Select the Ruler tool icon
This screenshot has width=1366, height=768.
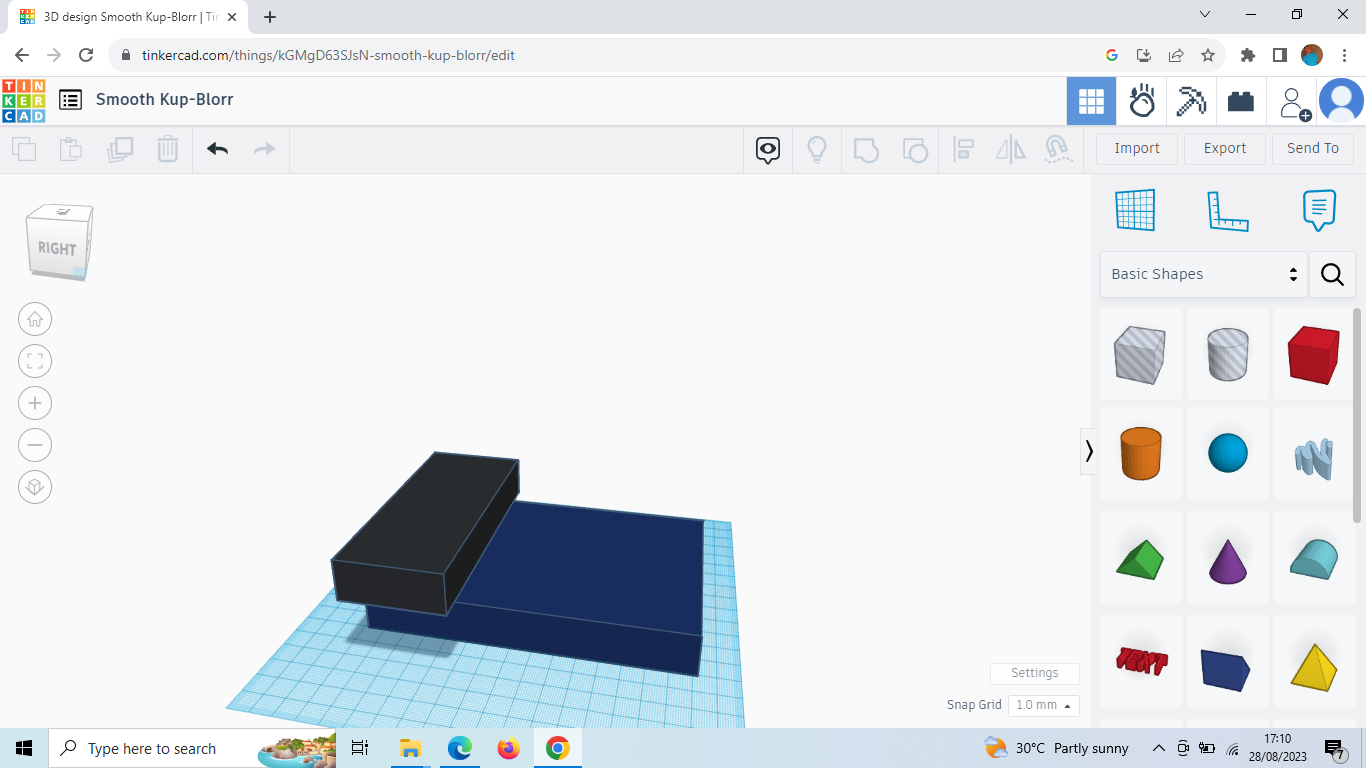1228,210
